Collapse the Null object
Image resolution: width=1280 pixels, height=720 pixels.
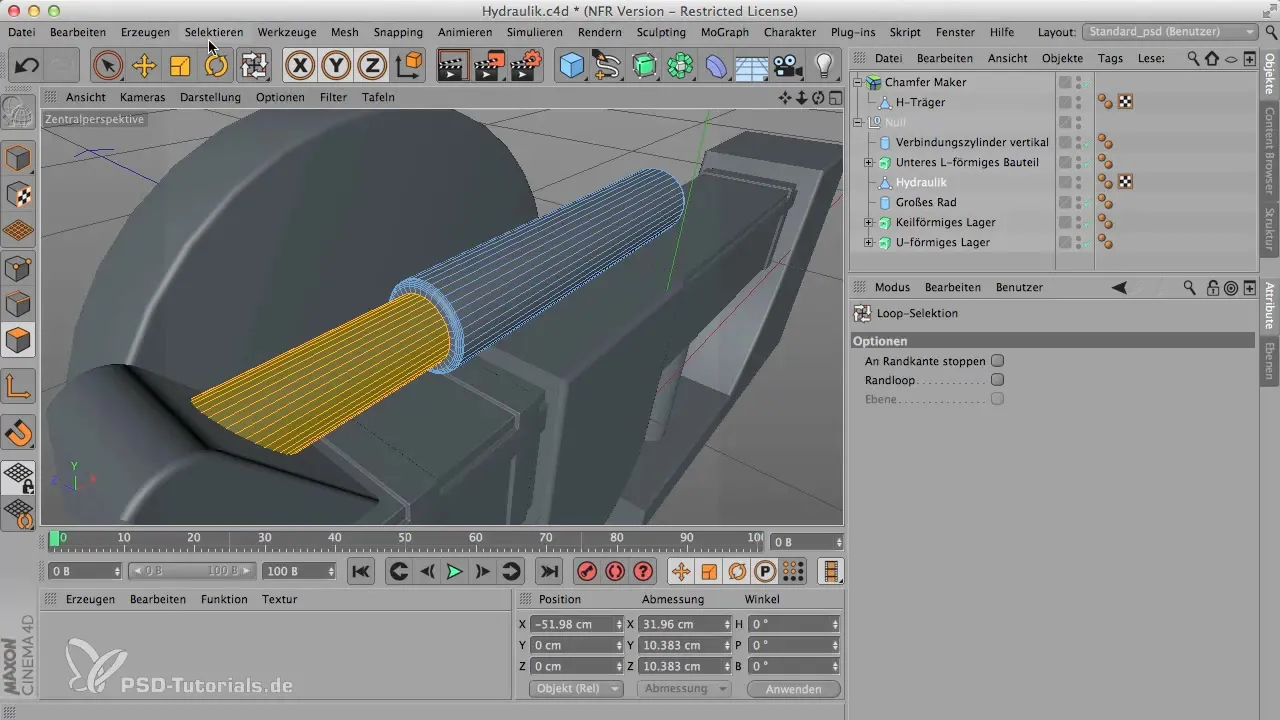pyautogui.click(x=858, y=122)
